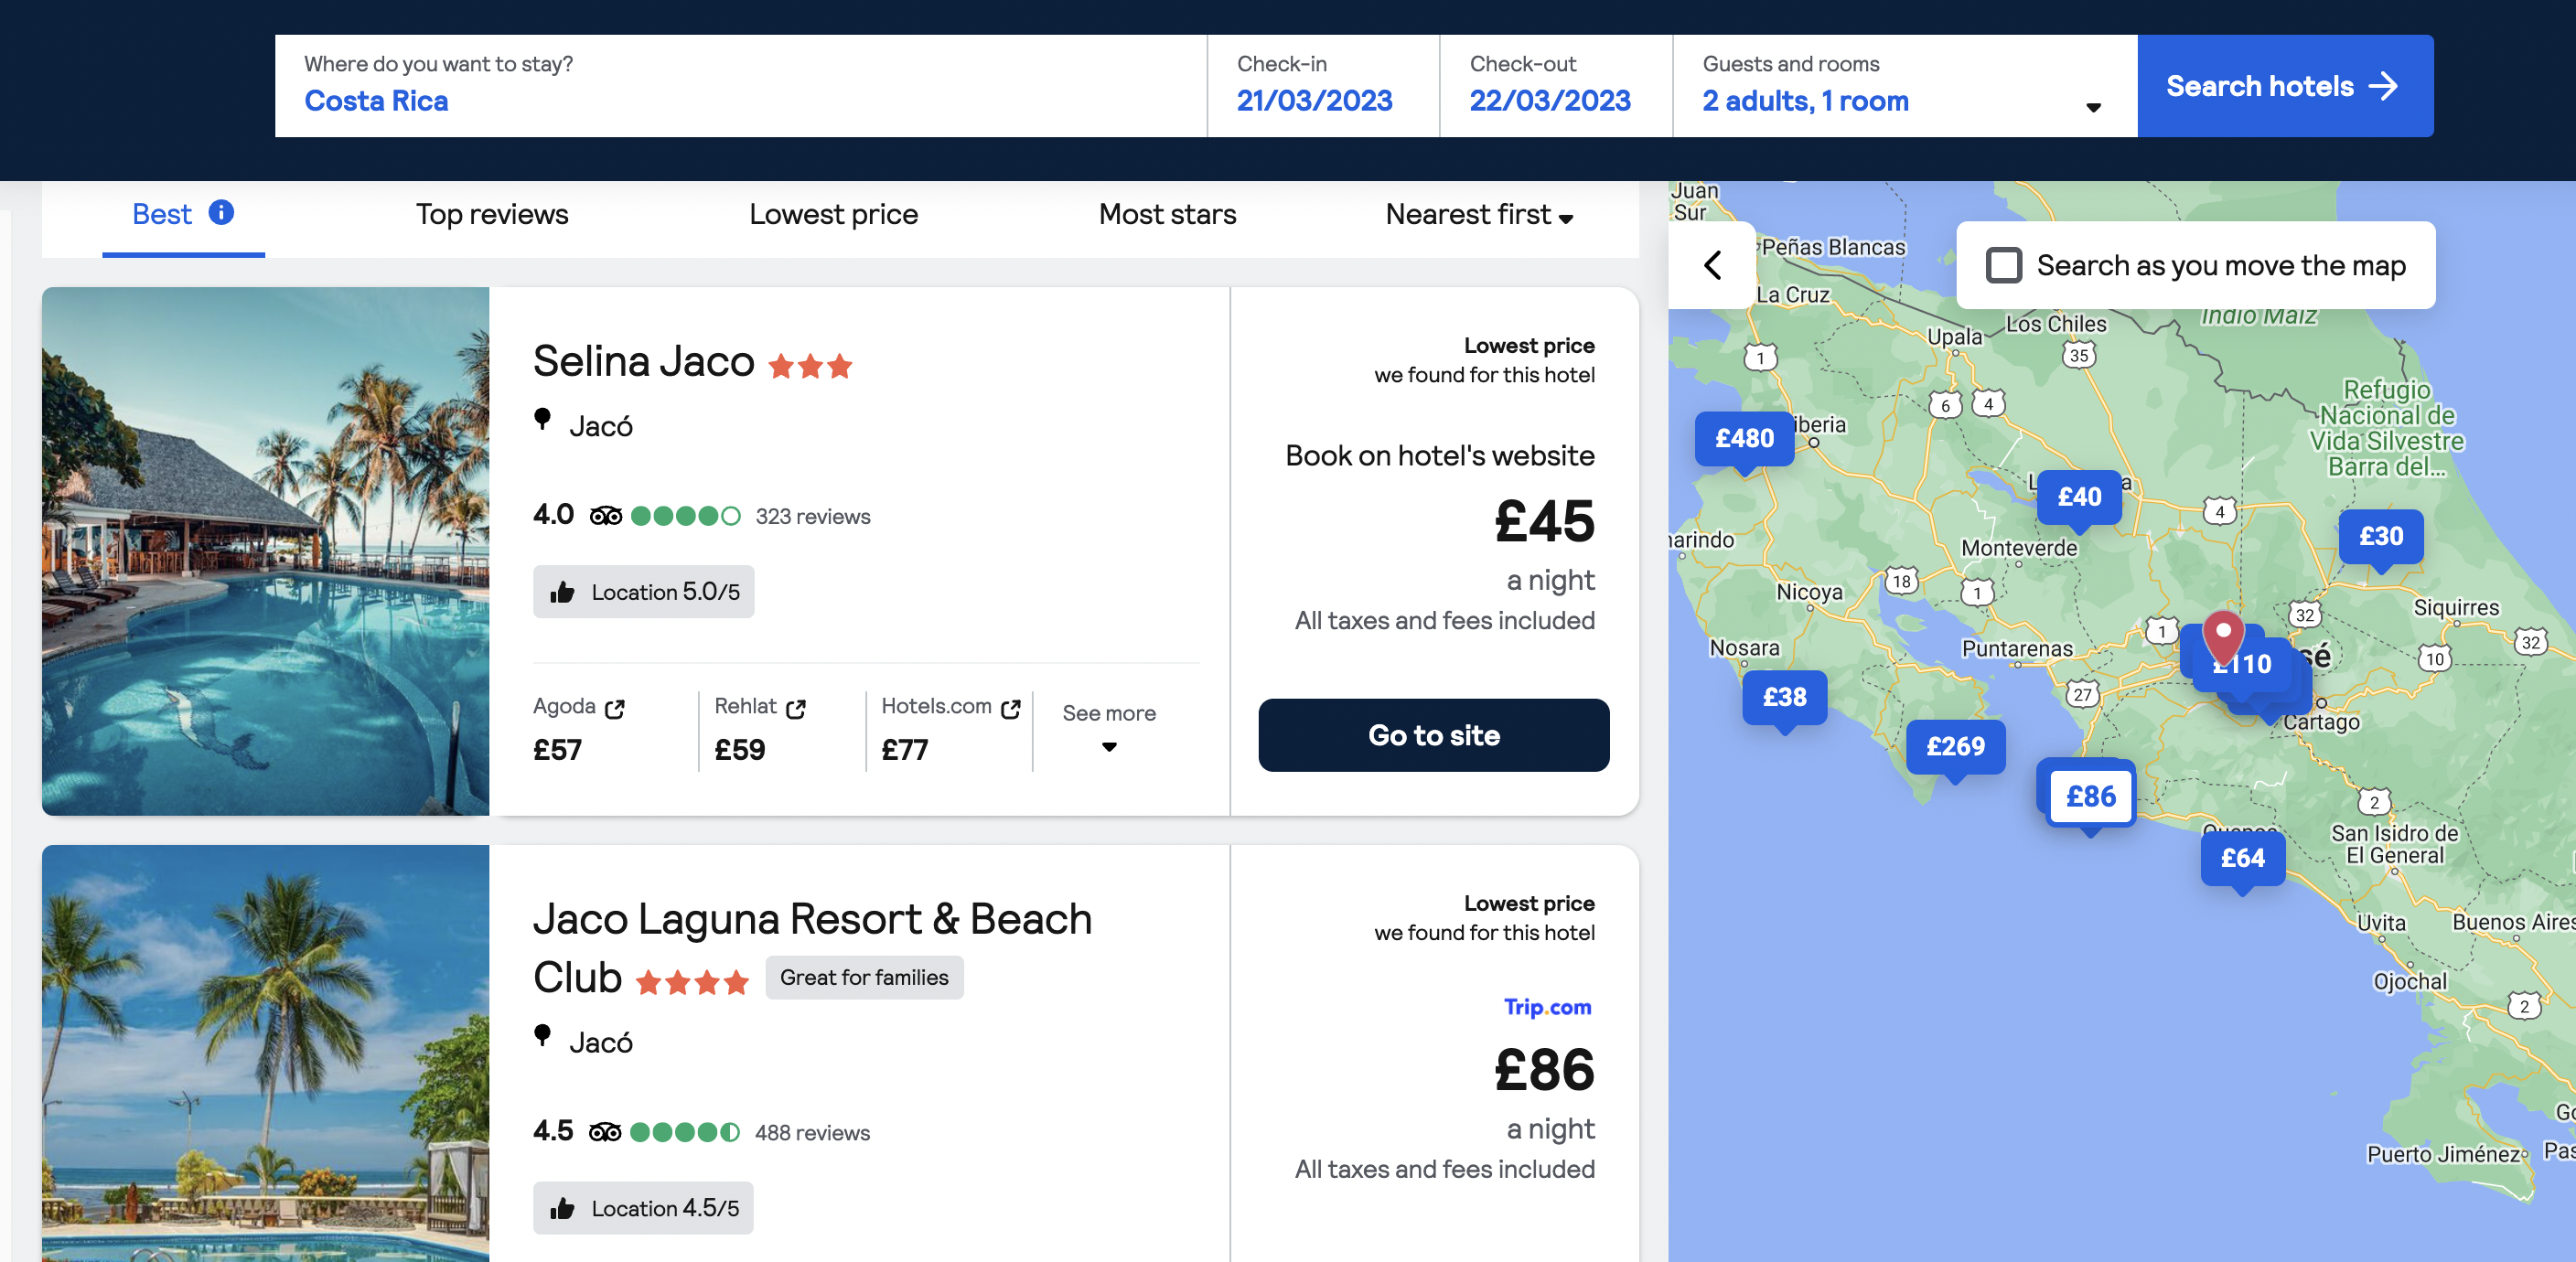Click Hotels.com external link icon
The height and width of the screenshot is (1262, 2576).
pyautogui.click(x=1011, y=708)
